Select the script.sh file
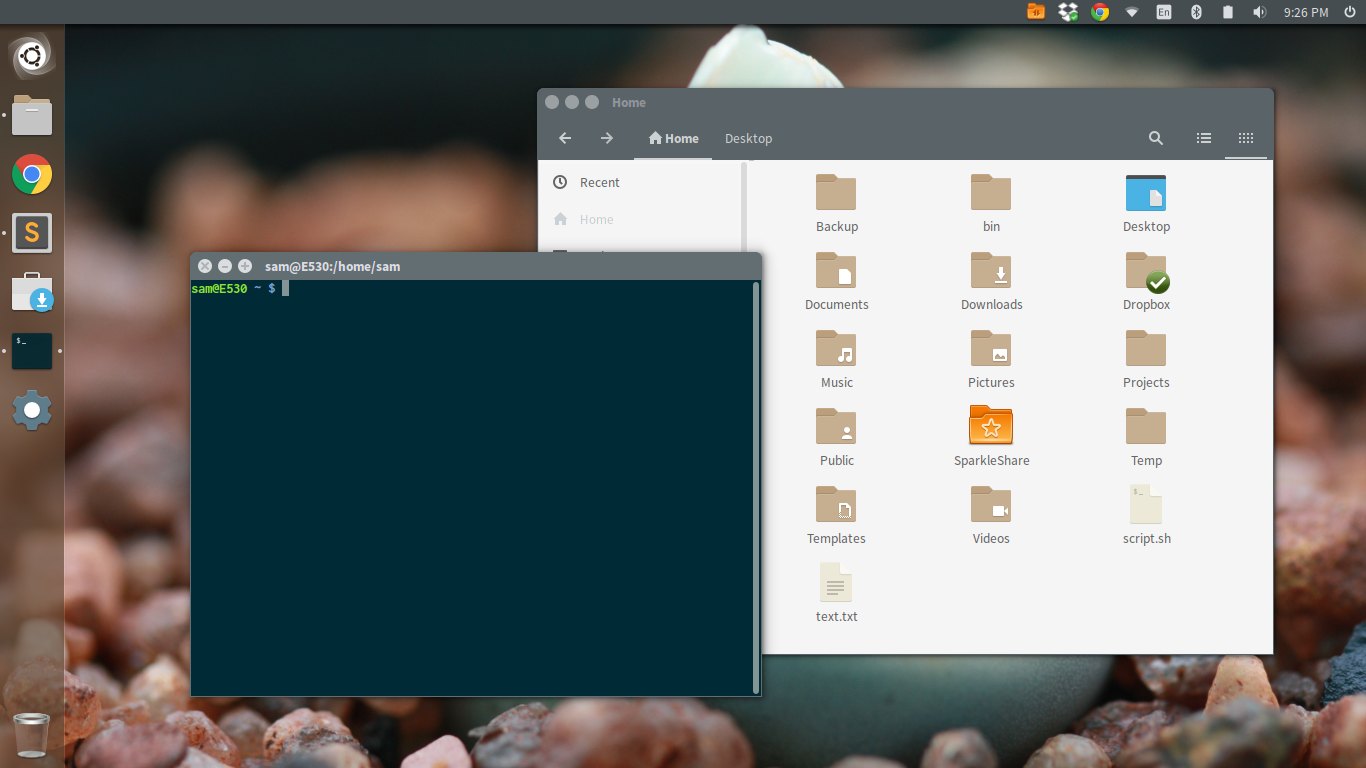 (1146, 505)
